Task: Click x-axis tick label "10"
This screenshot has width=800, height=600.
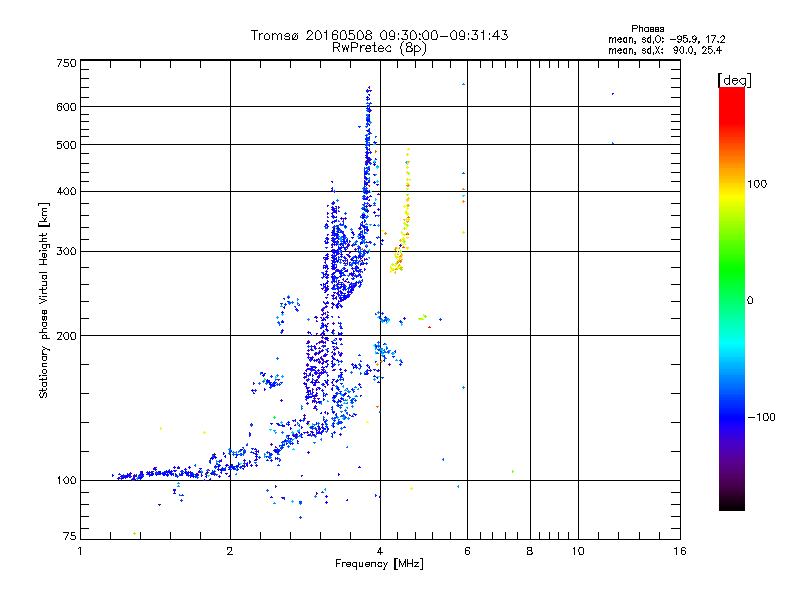Action: [578, 551]
